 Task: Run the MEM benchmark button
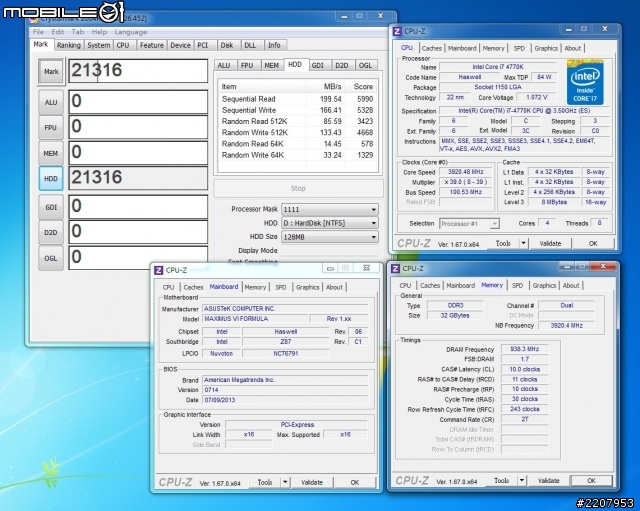pos(51,153)
